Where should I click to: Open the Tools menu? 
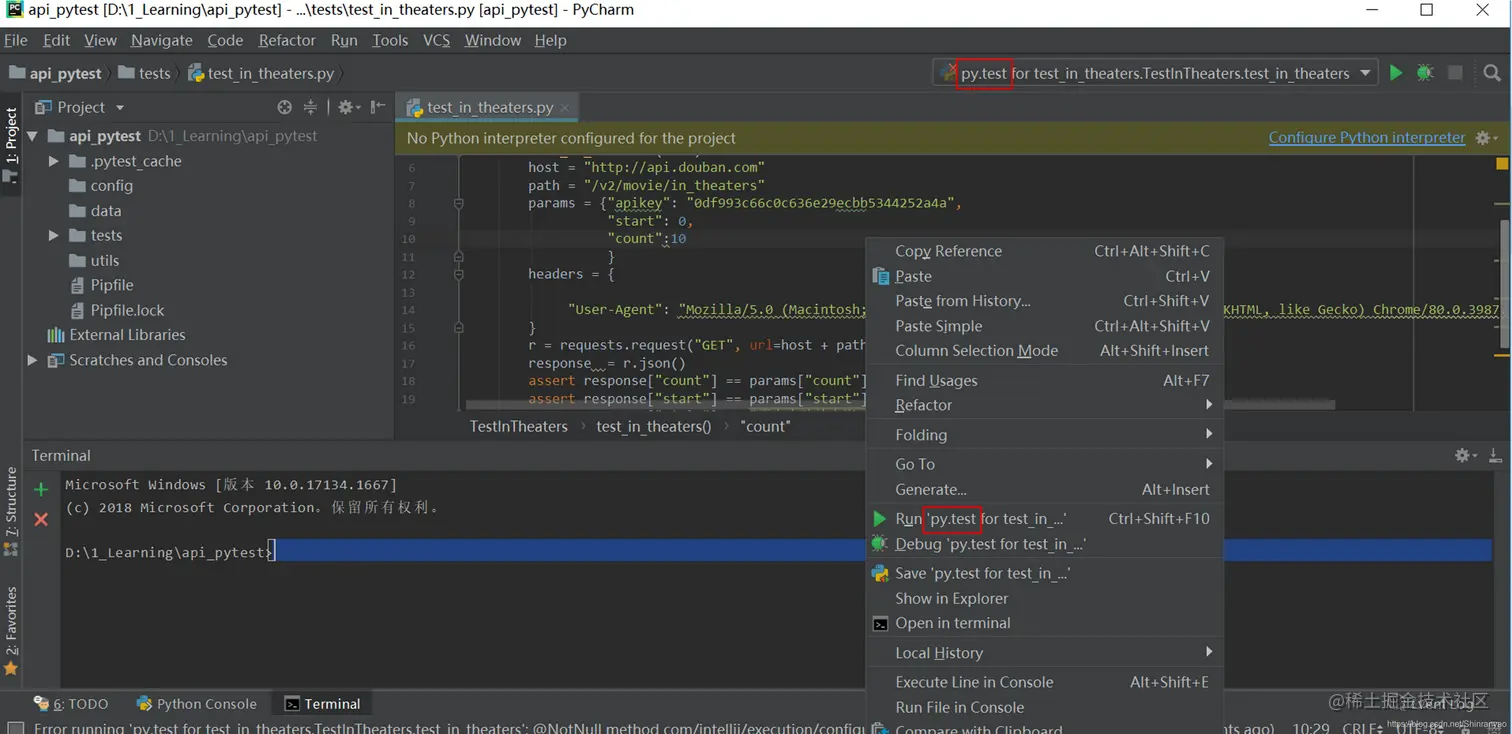(390, 40)
